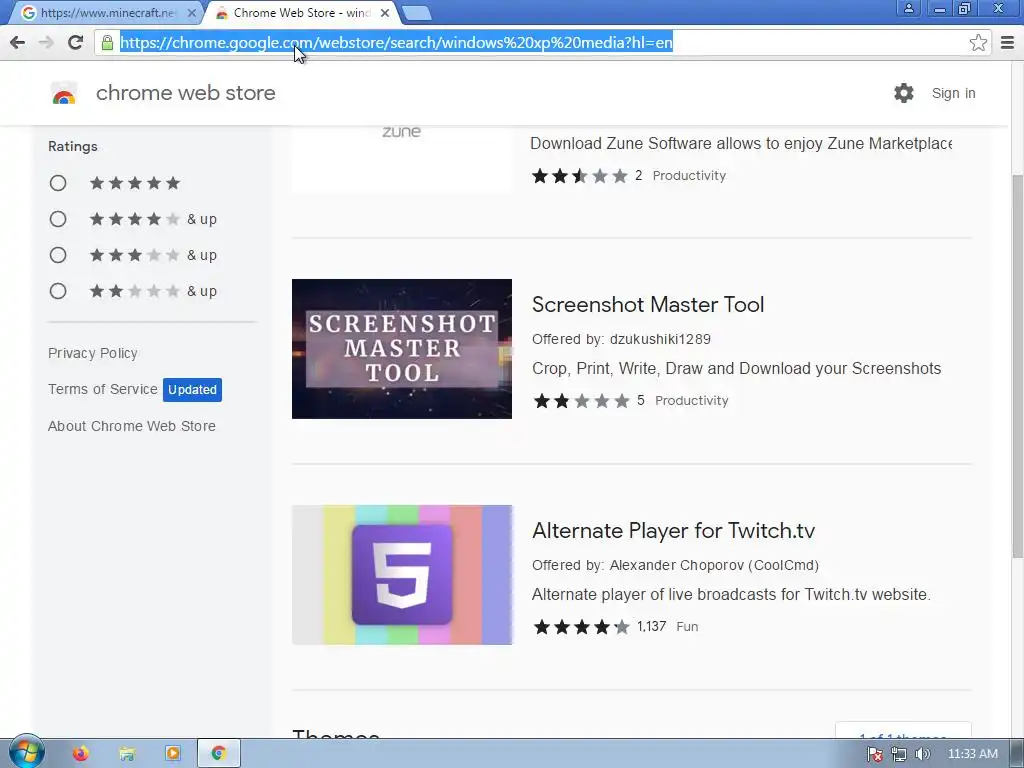Click the Alternate Player HTML5 thumbnail
The width and height of the screenshot is (1024, 768).
pyautogui.click(x=402, y=575)
